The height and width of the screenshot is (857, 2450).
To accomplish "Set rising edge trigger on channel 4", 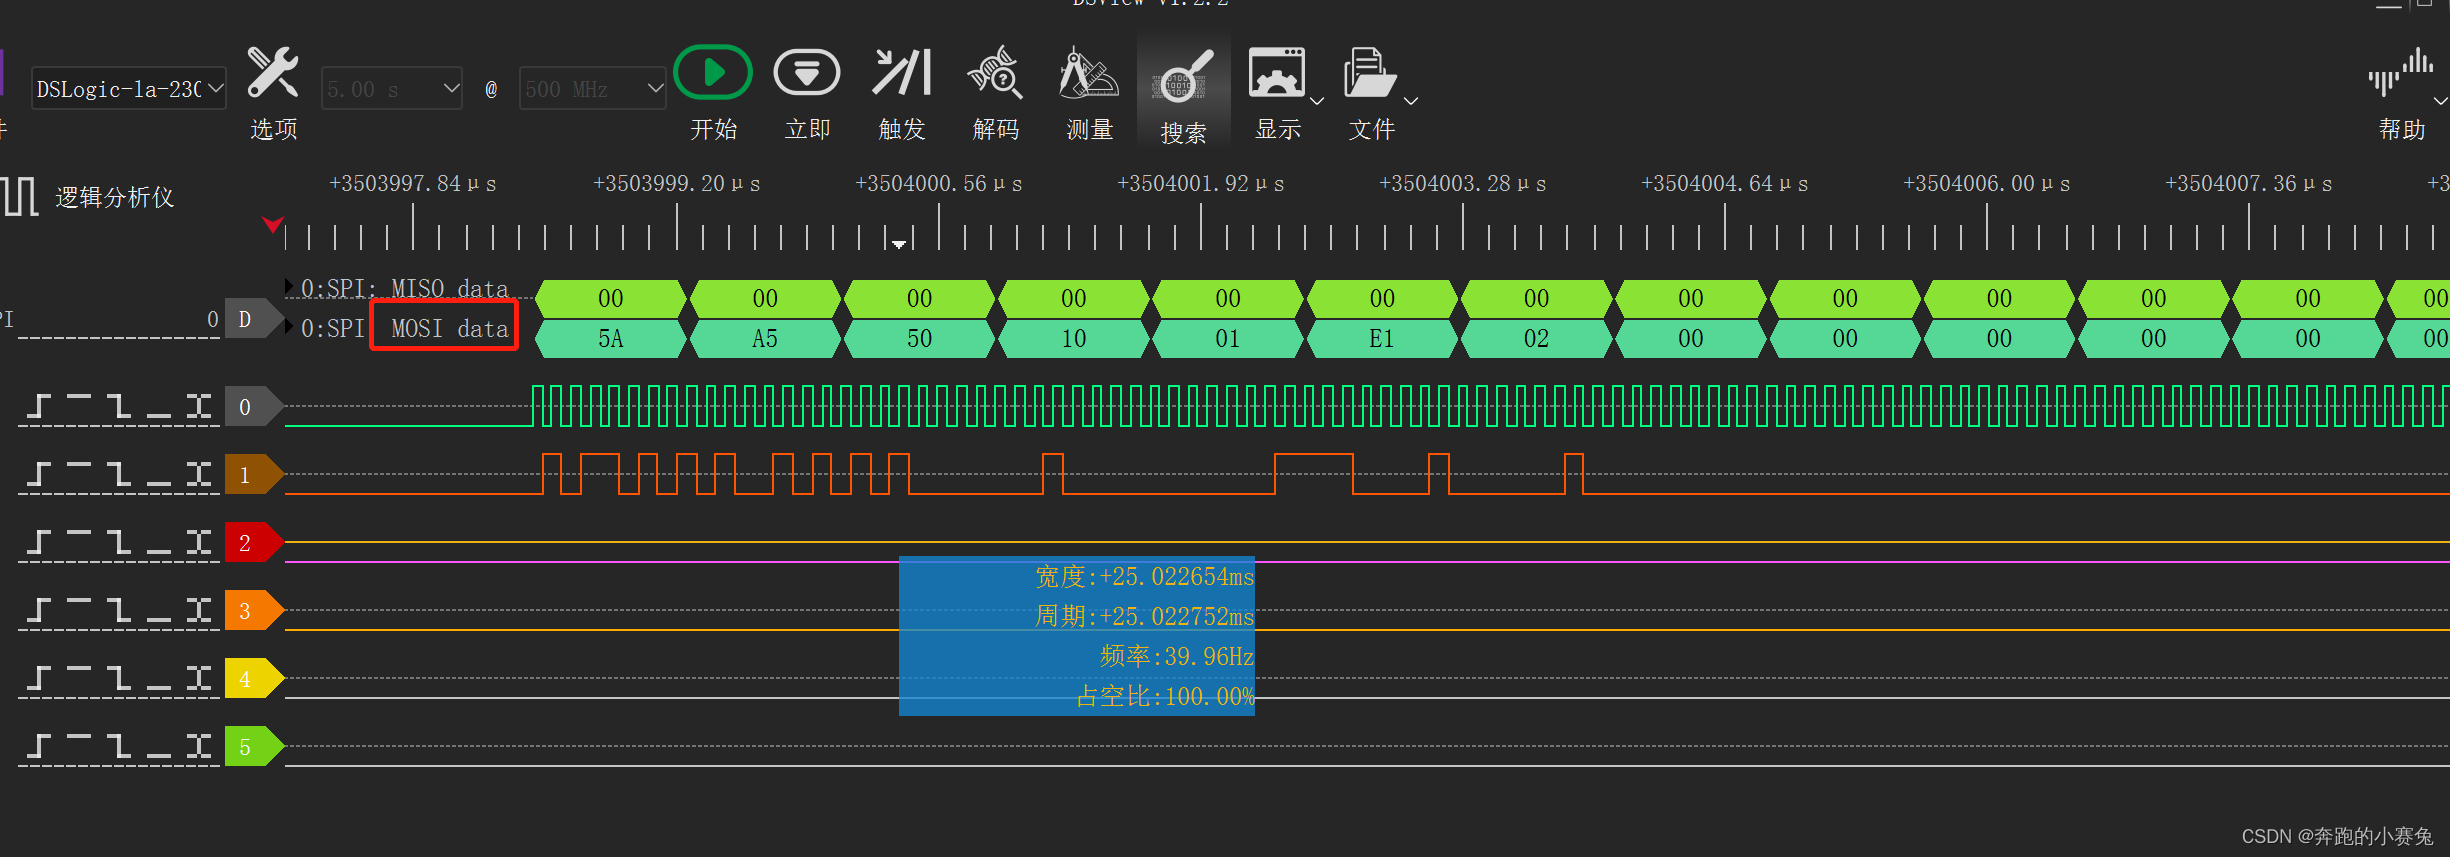I will 38,678.
